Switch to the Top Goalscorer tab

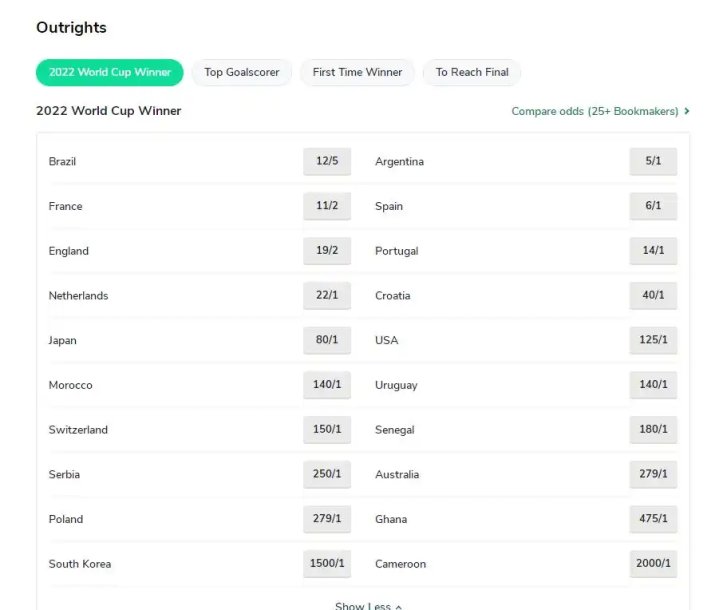242,72
